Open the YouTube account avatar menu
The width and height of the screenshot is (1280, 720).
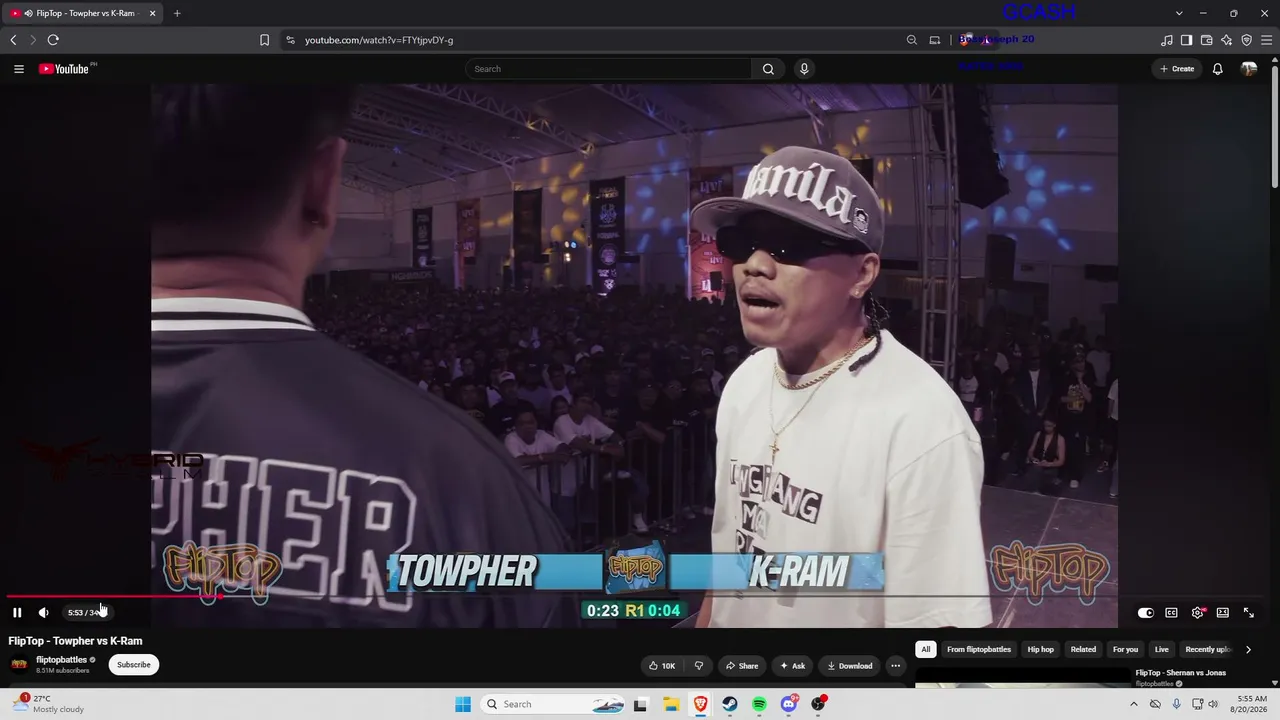(1249, 69)
